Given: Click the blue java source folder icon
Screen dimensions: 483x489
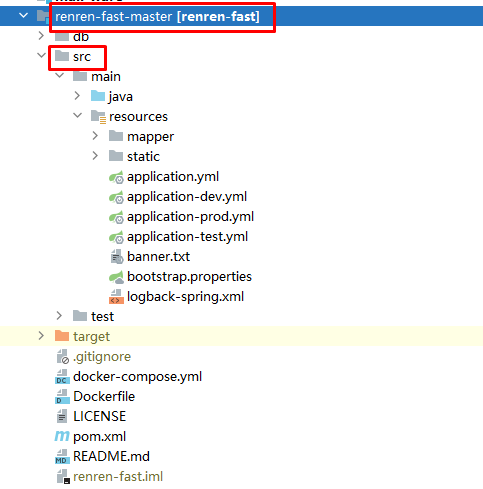Looking at the screenshot, I should [x=98, y=96].
